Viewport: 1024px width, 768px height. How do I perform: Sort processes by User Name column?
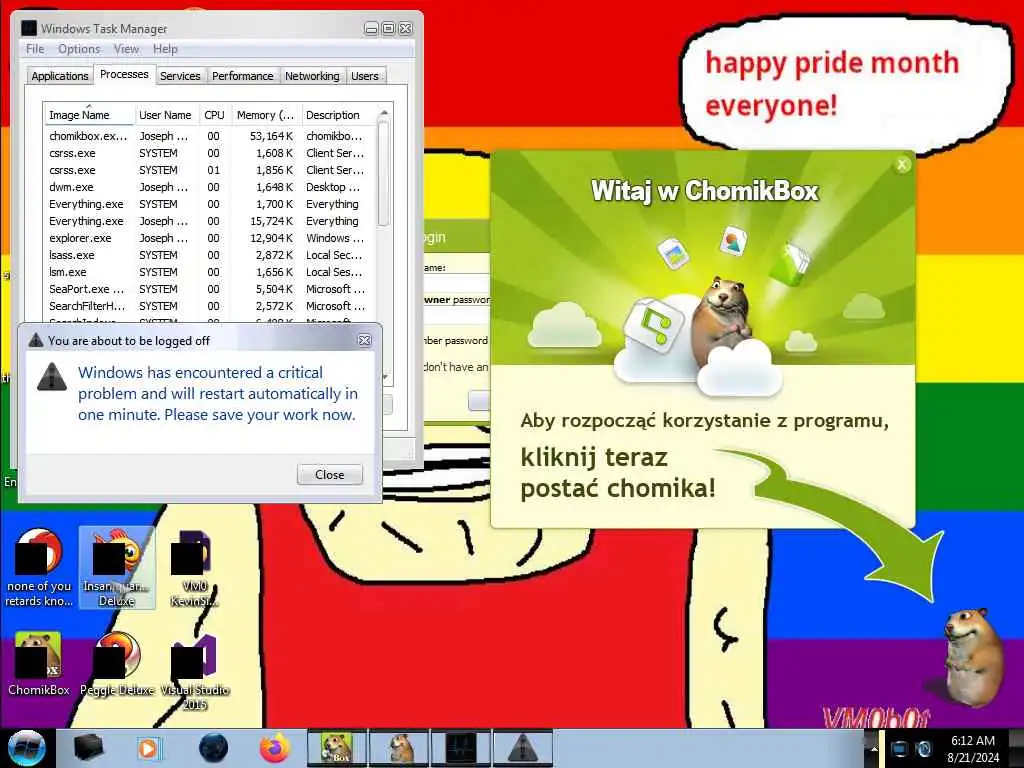click(166, 115)
